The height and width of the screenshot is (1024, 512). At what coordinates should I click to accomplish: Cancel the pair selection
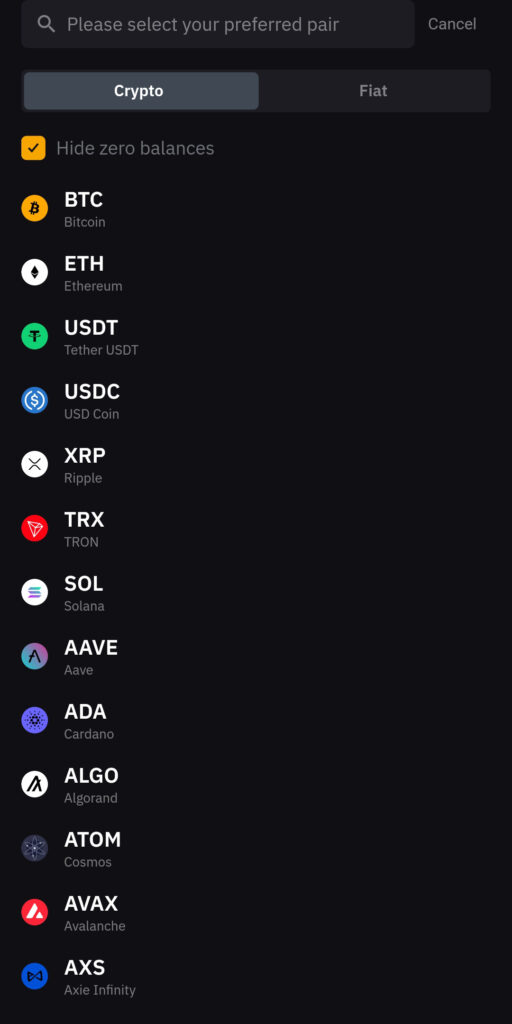452,24
